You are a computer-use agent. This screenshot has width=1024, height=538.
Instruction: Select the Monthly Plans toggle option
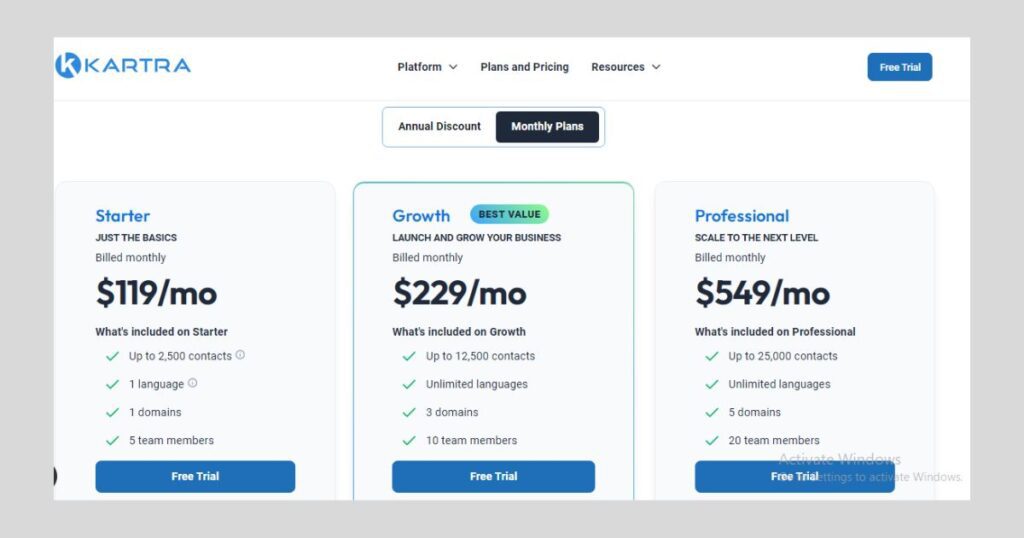[x=547, y=127]
